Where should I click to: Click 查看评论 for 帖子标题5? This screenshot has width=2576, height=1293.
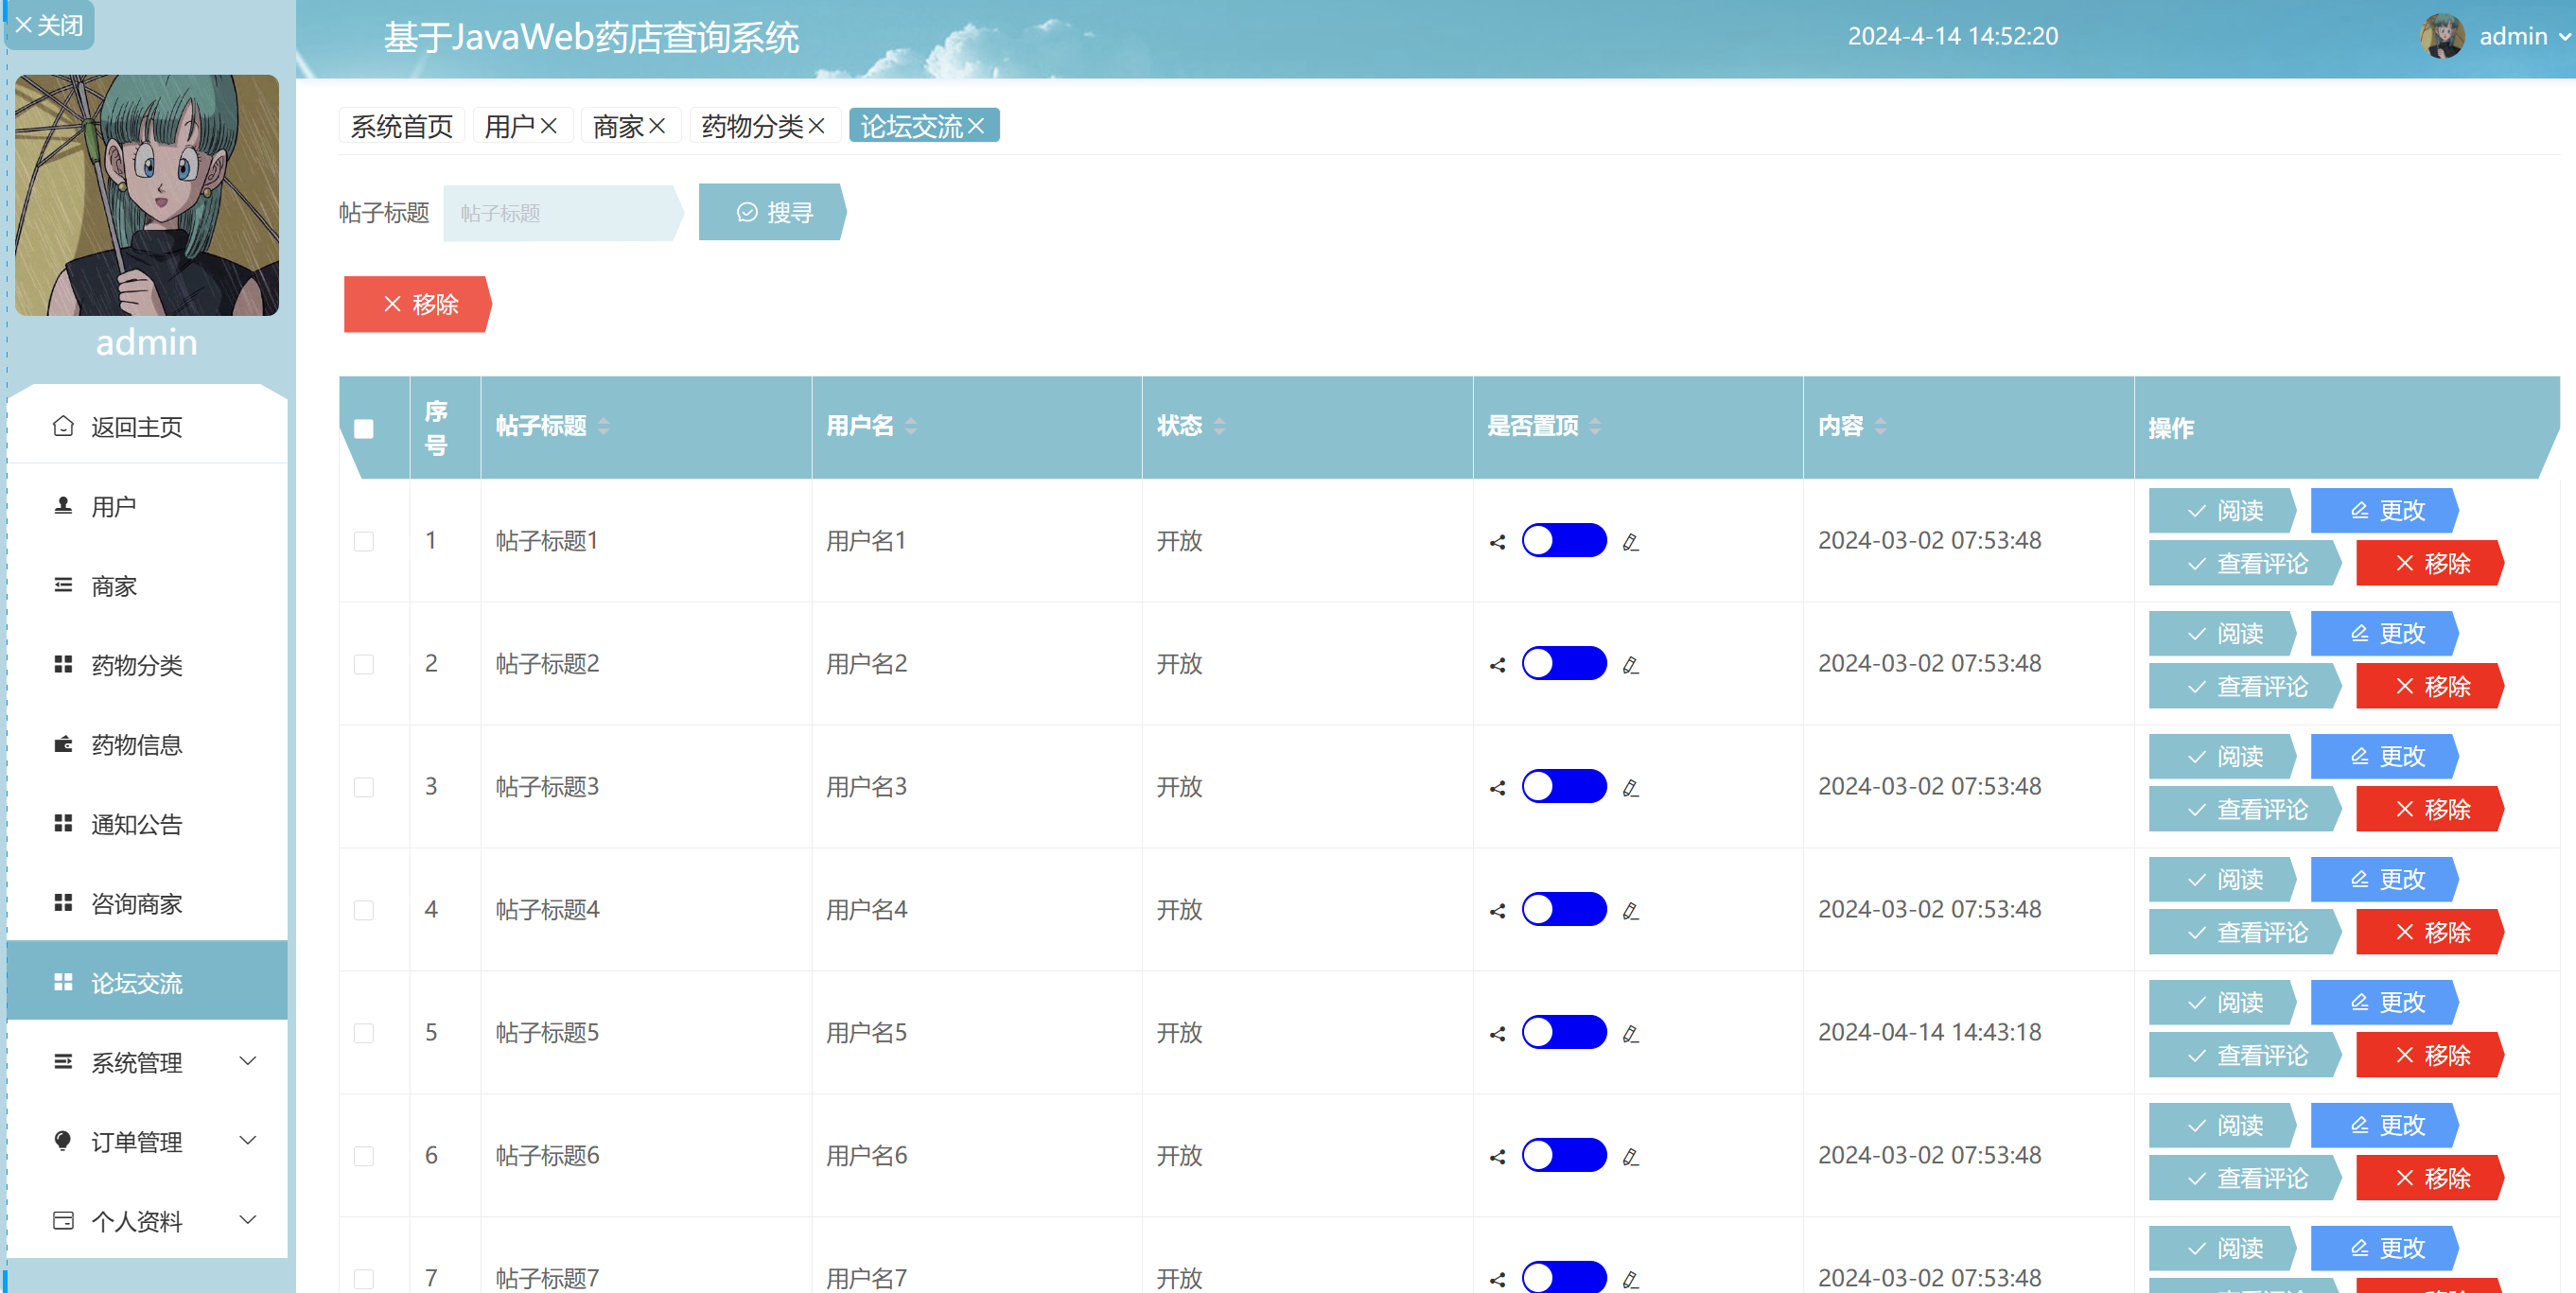point(2246,1055)
